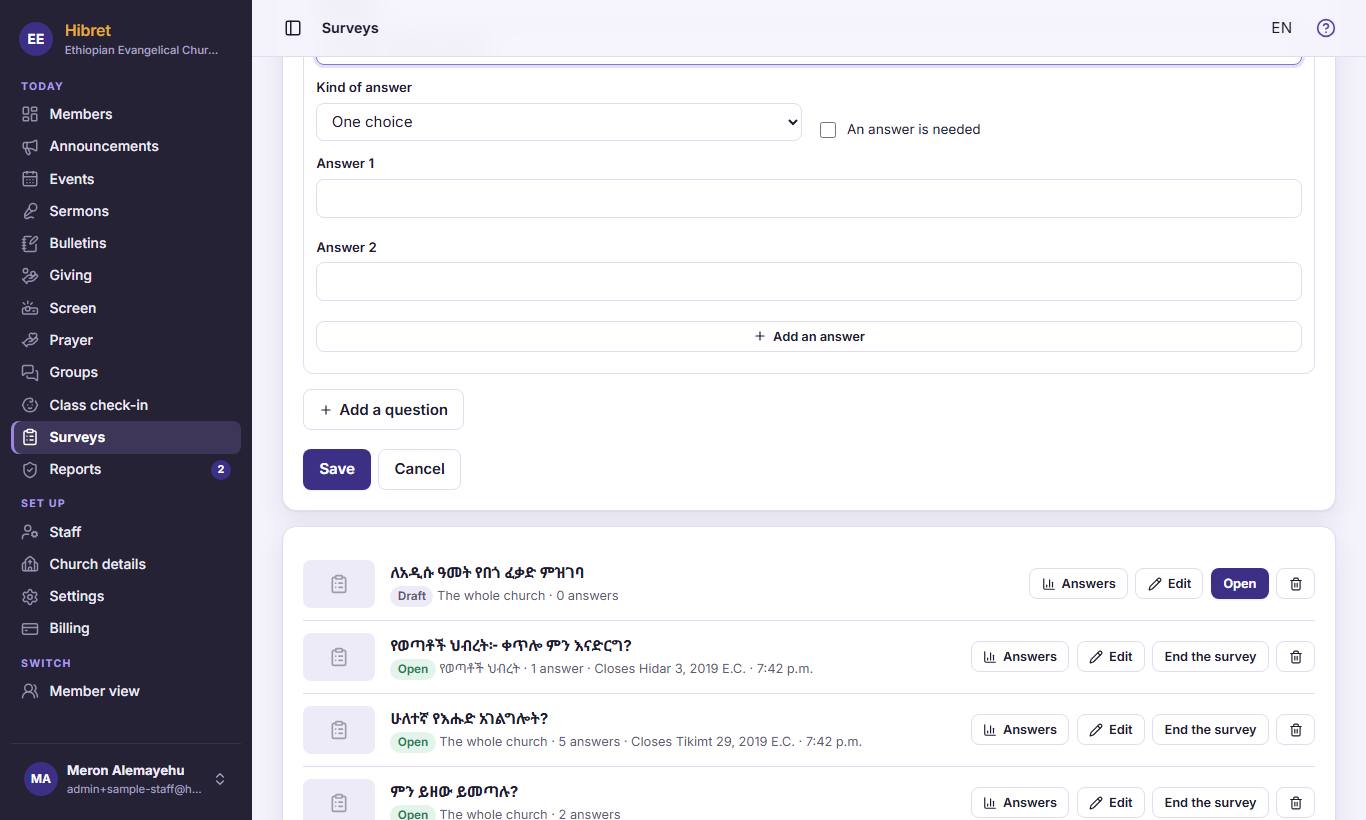The image size is (1366, 820).
Task: Click the clipboard thumbnail of the Draft survey
Action: tap(339, 584)
